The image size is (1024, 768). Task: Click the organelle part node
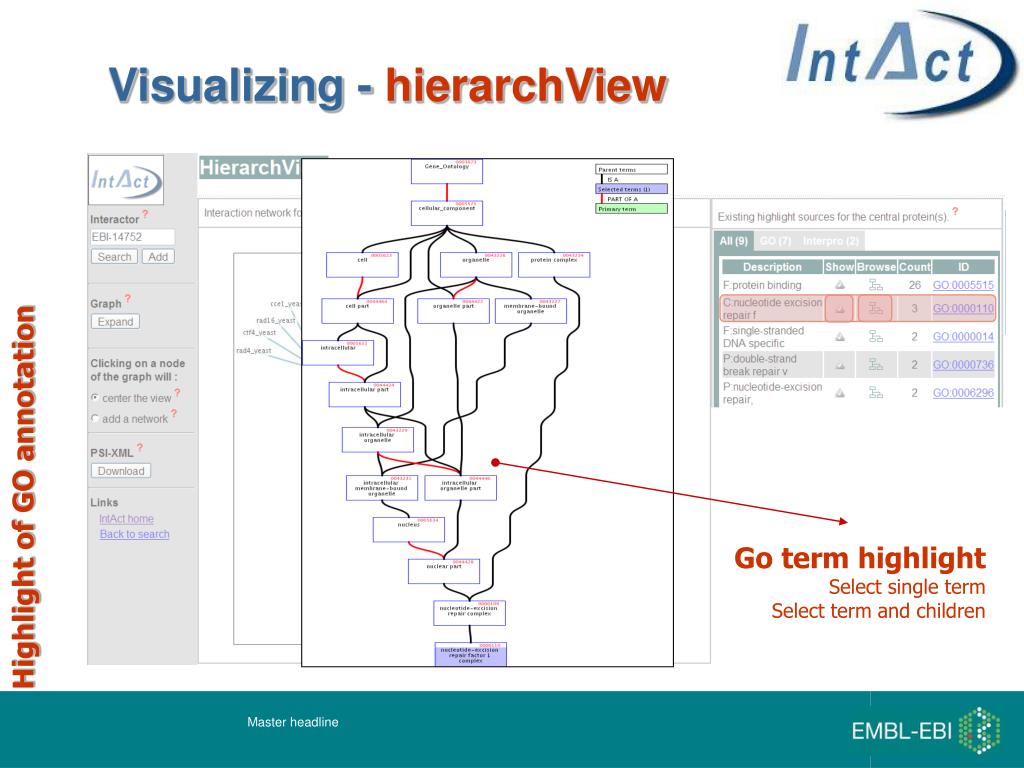point(453,311)
